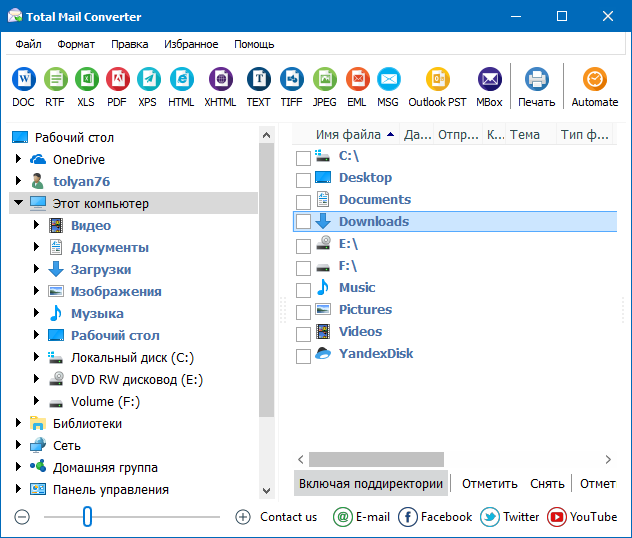Viewport: 632px width, 538px height.
Task: Open the Automate tool
Action: pos(594,80)
